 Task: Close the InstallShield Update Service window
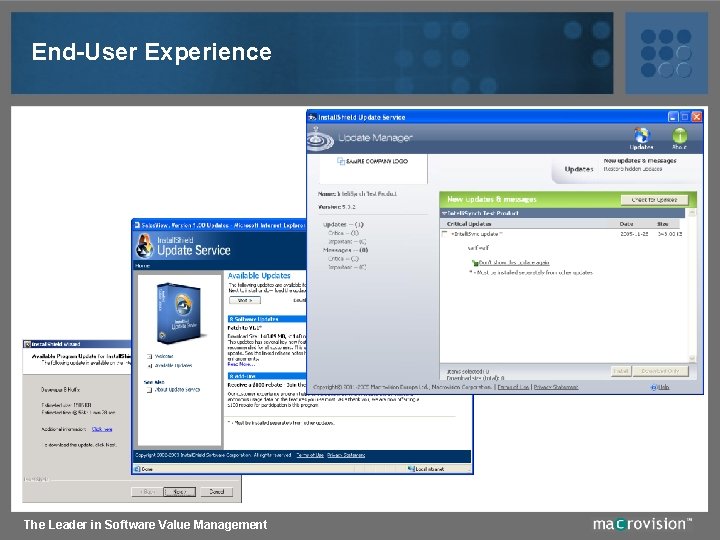click(x=697, y=117)
